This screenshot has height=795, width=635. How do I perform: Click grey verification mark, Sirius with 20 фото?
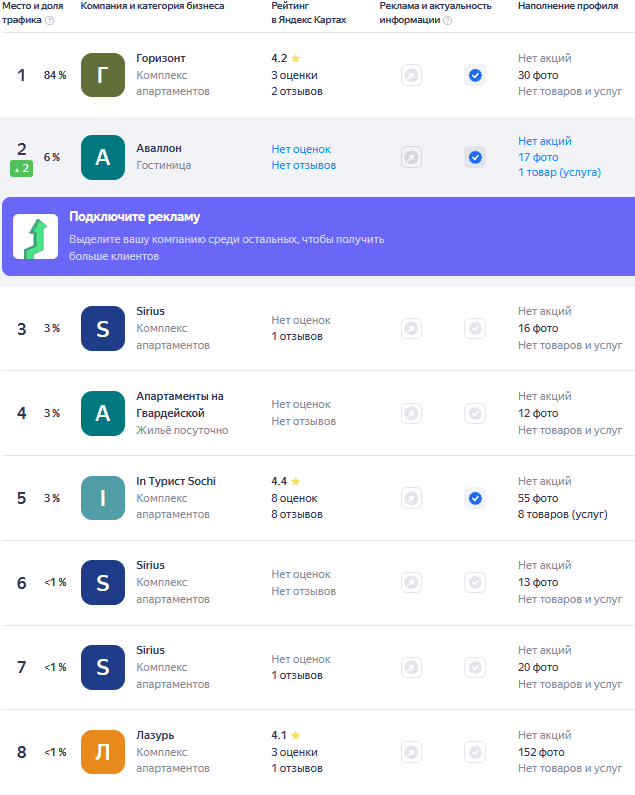click(x=475, y=667)
